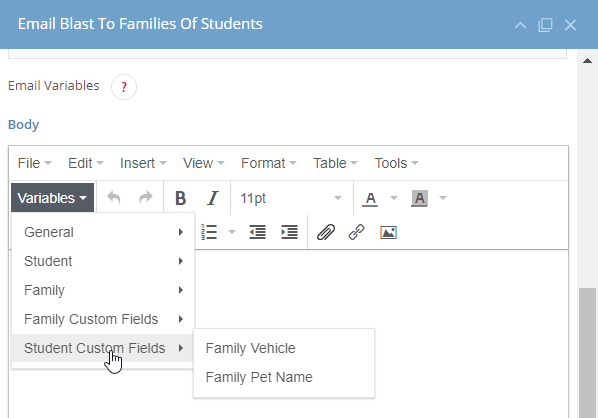Open the Edit menu
598x418 pixels.
(85, 163)
